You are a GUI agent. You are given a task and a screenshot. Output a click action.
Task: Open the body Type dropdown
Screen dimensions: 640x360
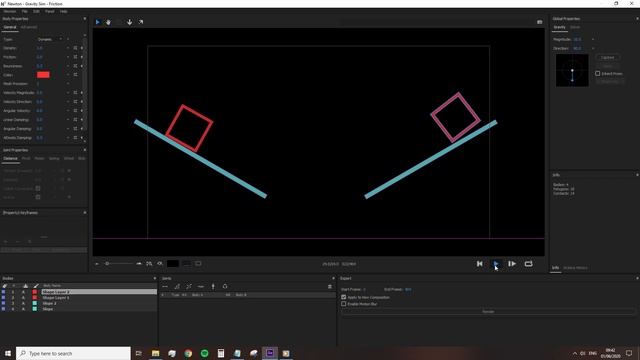click(x=50, y=39)
